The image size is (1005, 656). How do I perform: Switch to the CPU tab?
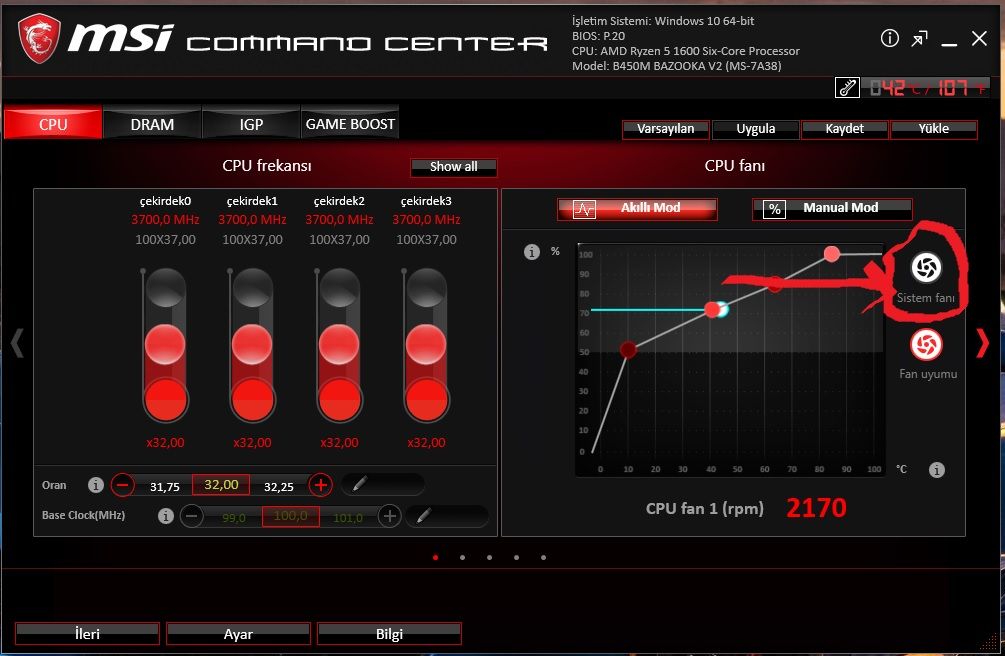[x=53, y=123]
